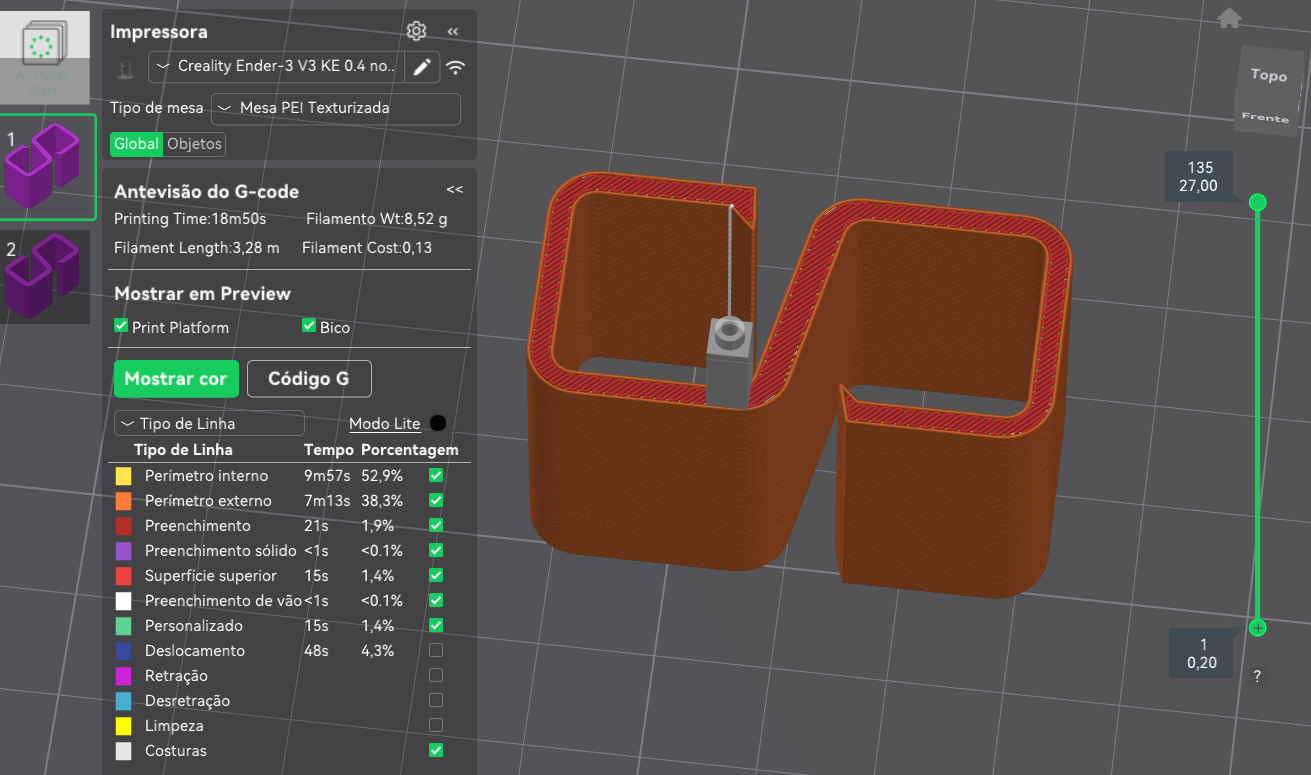Hide Personalizado lines checkbox

point(436,626)
